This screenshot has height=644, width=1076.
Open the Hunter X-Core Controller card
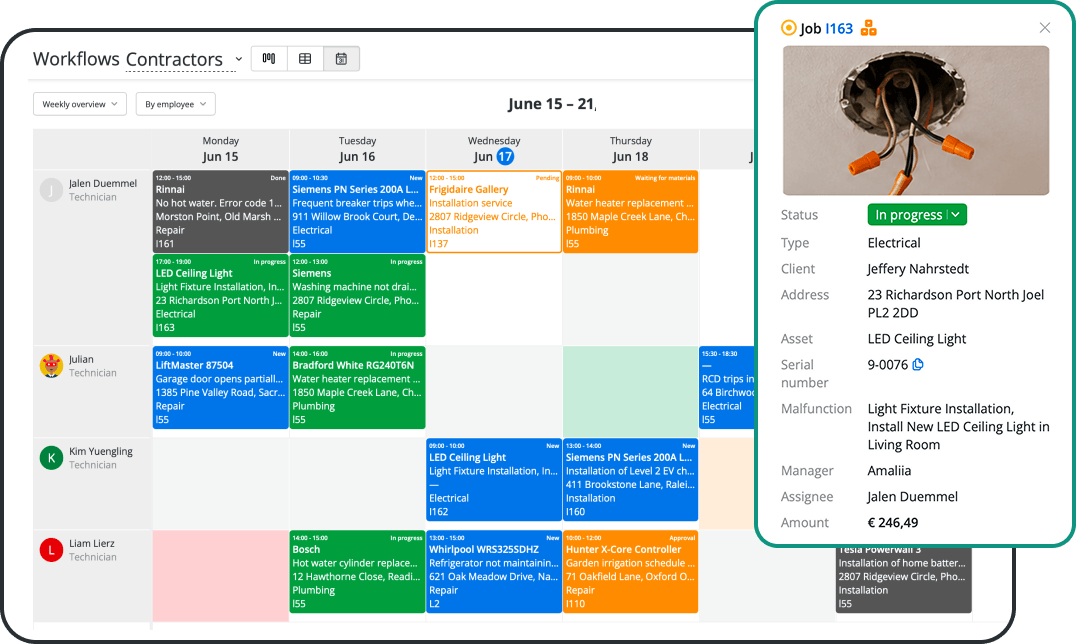[631, 571]
